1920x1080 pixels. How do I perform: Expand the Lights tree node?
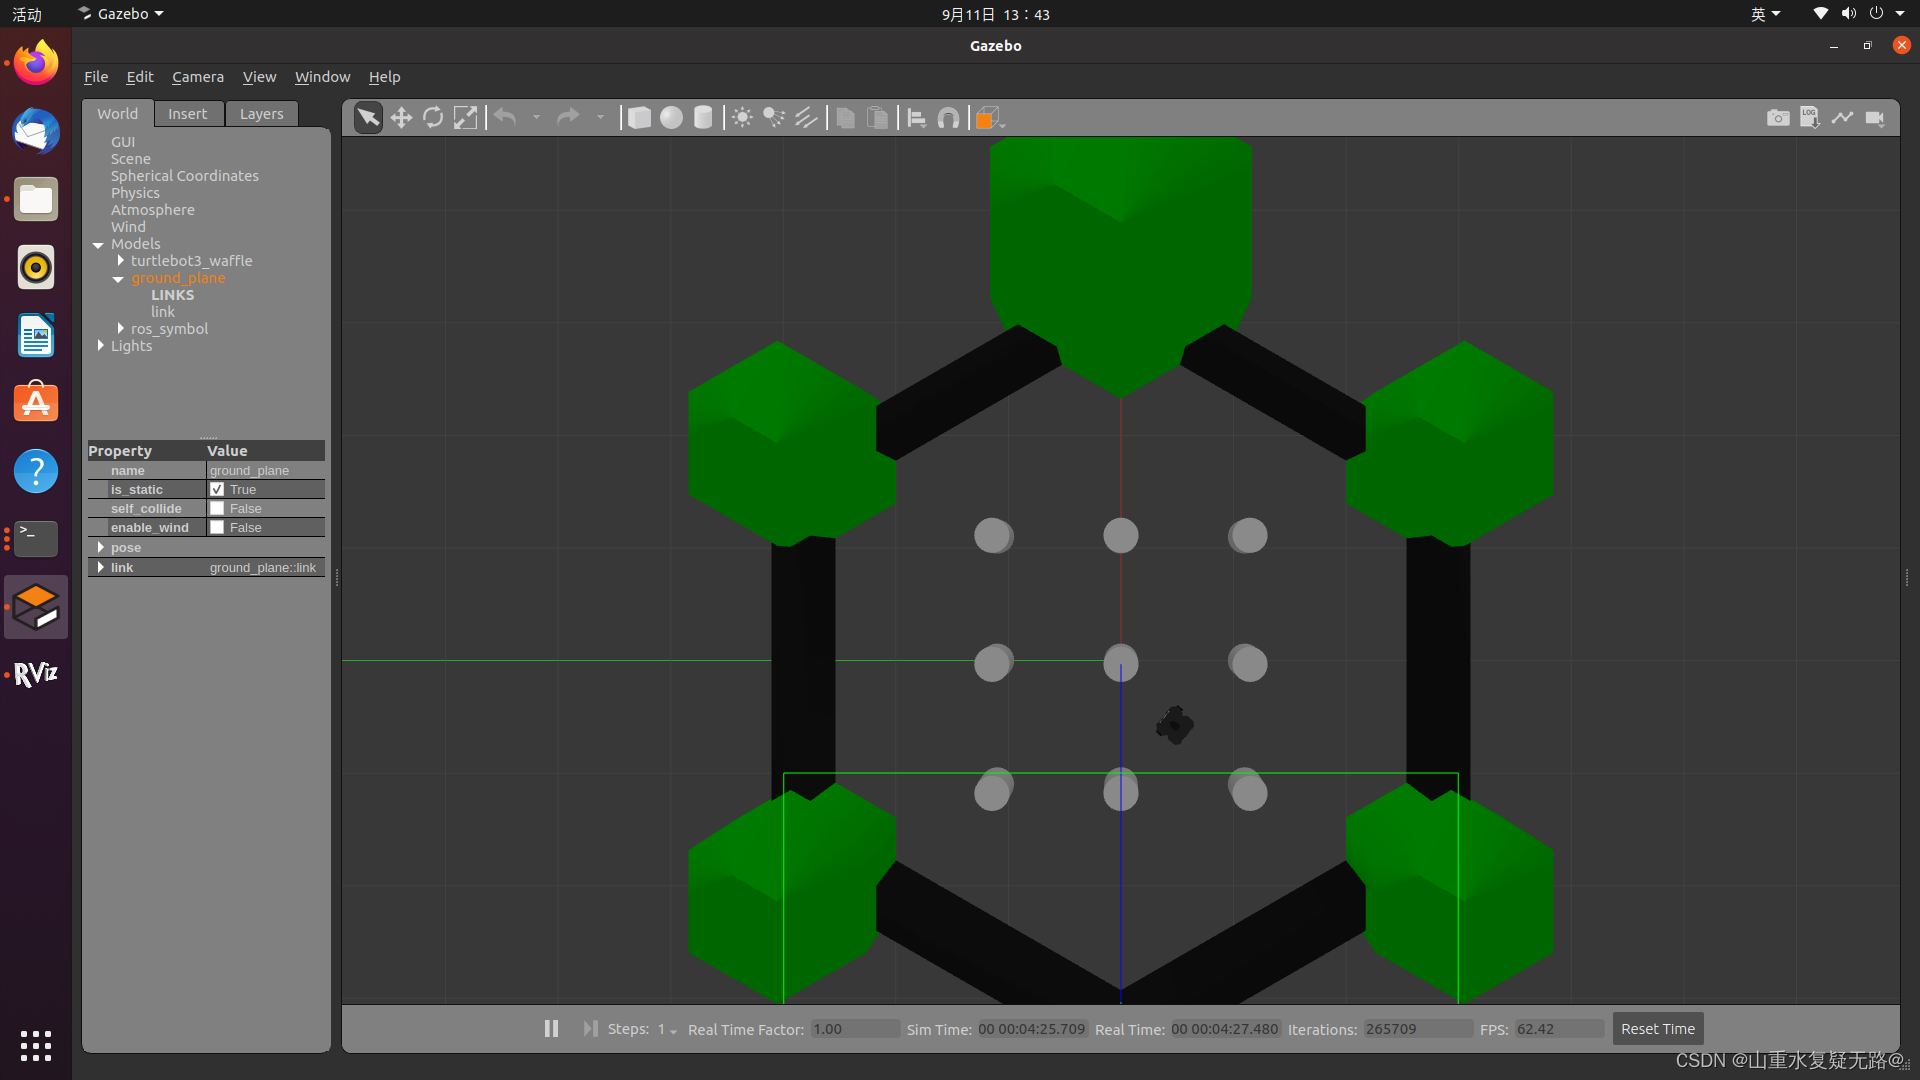click(100, 346)
